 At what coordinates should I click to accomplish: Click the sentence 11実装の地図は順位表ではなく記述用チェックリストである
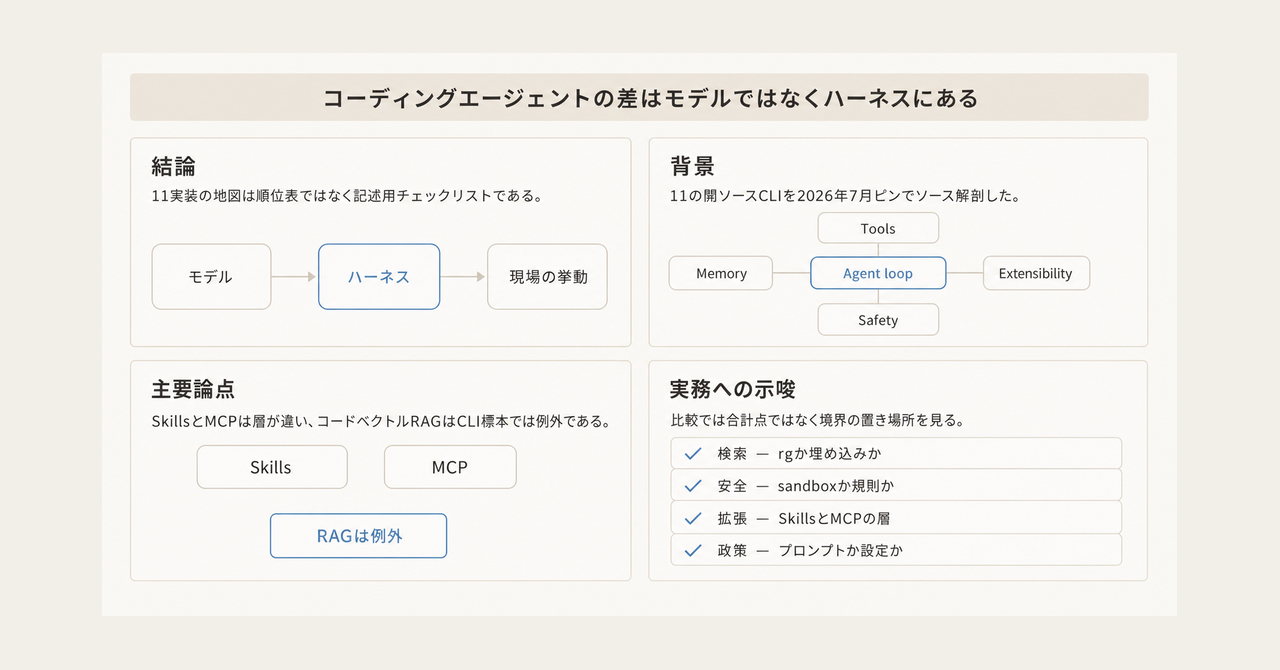pyautogui.click(x=347, y=196)
